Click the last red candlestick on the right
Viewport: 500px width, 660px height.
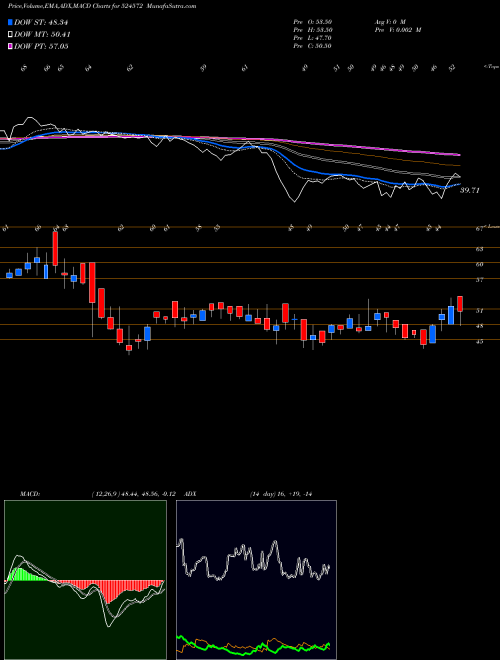click(x=460, y=304)
